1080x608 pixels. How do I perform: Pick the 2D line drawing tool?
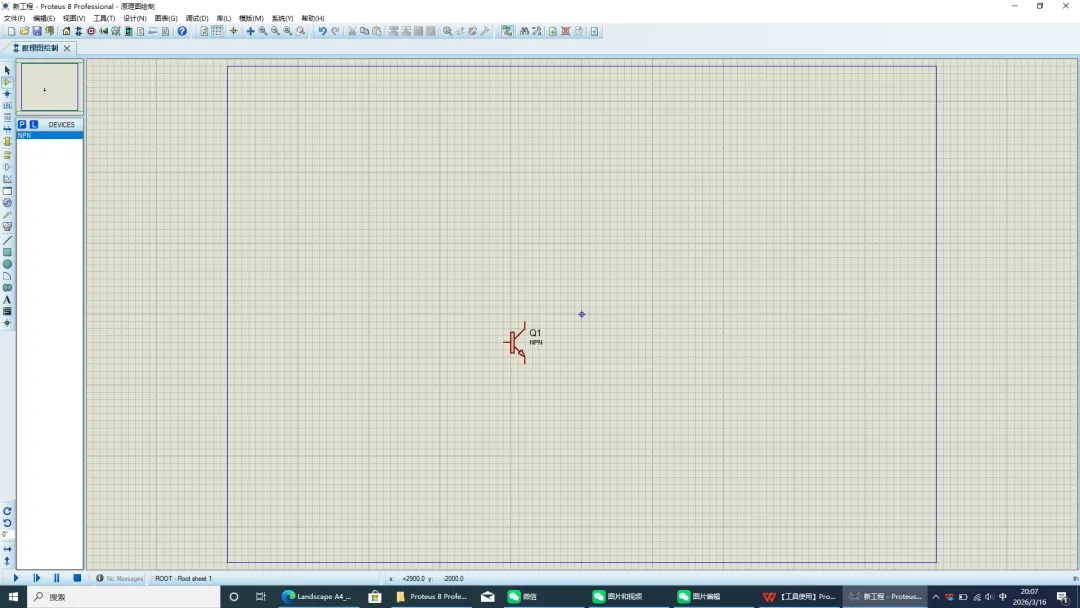pos(8,240)
